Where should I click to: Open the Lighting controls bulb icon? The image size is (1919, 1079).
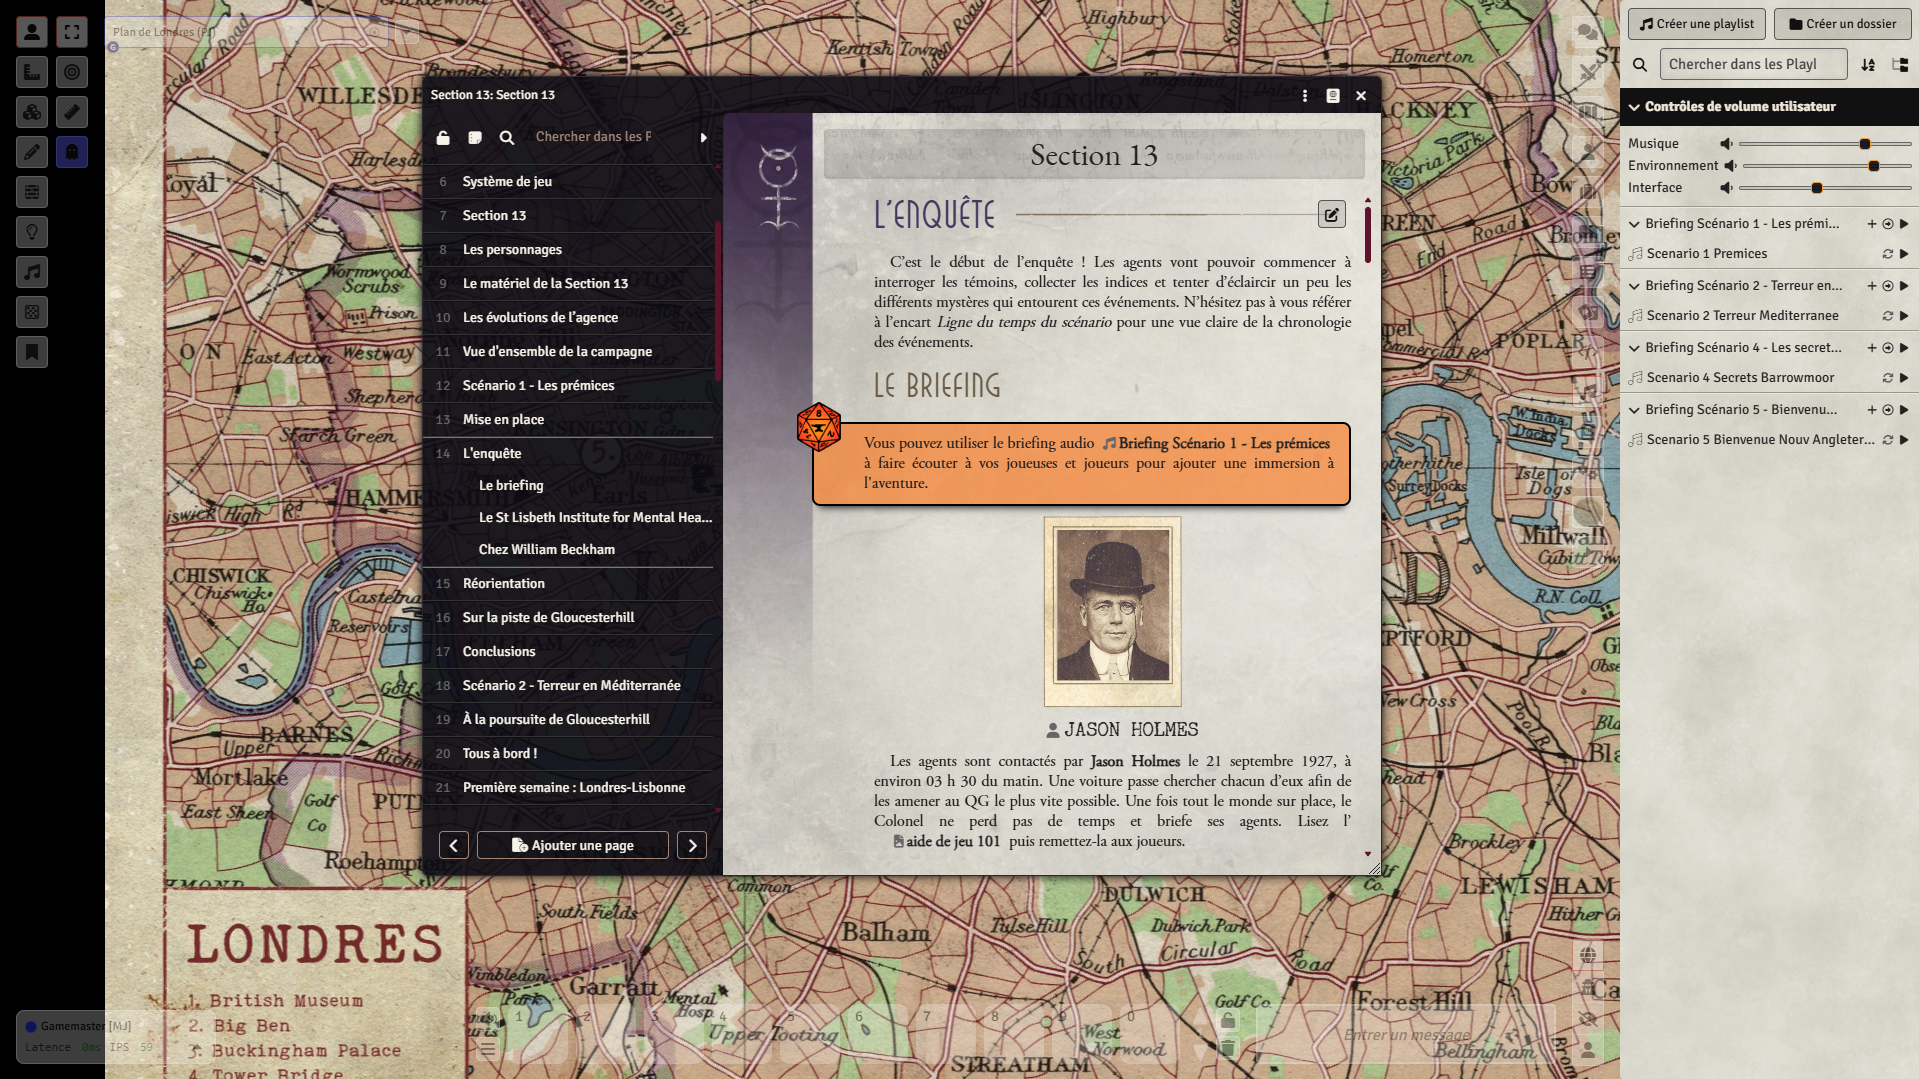coord(32,232)
